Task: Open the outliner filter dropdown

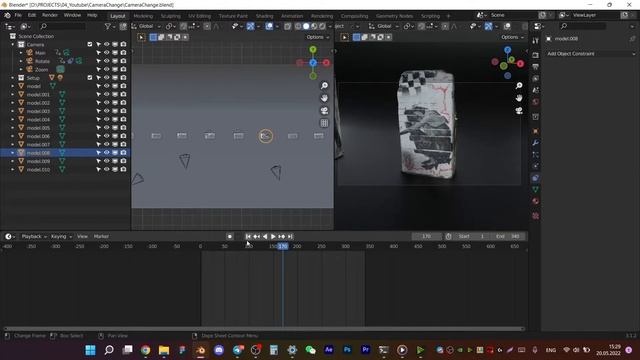Action: point(109,26)
